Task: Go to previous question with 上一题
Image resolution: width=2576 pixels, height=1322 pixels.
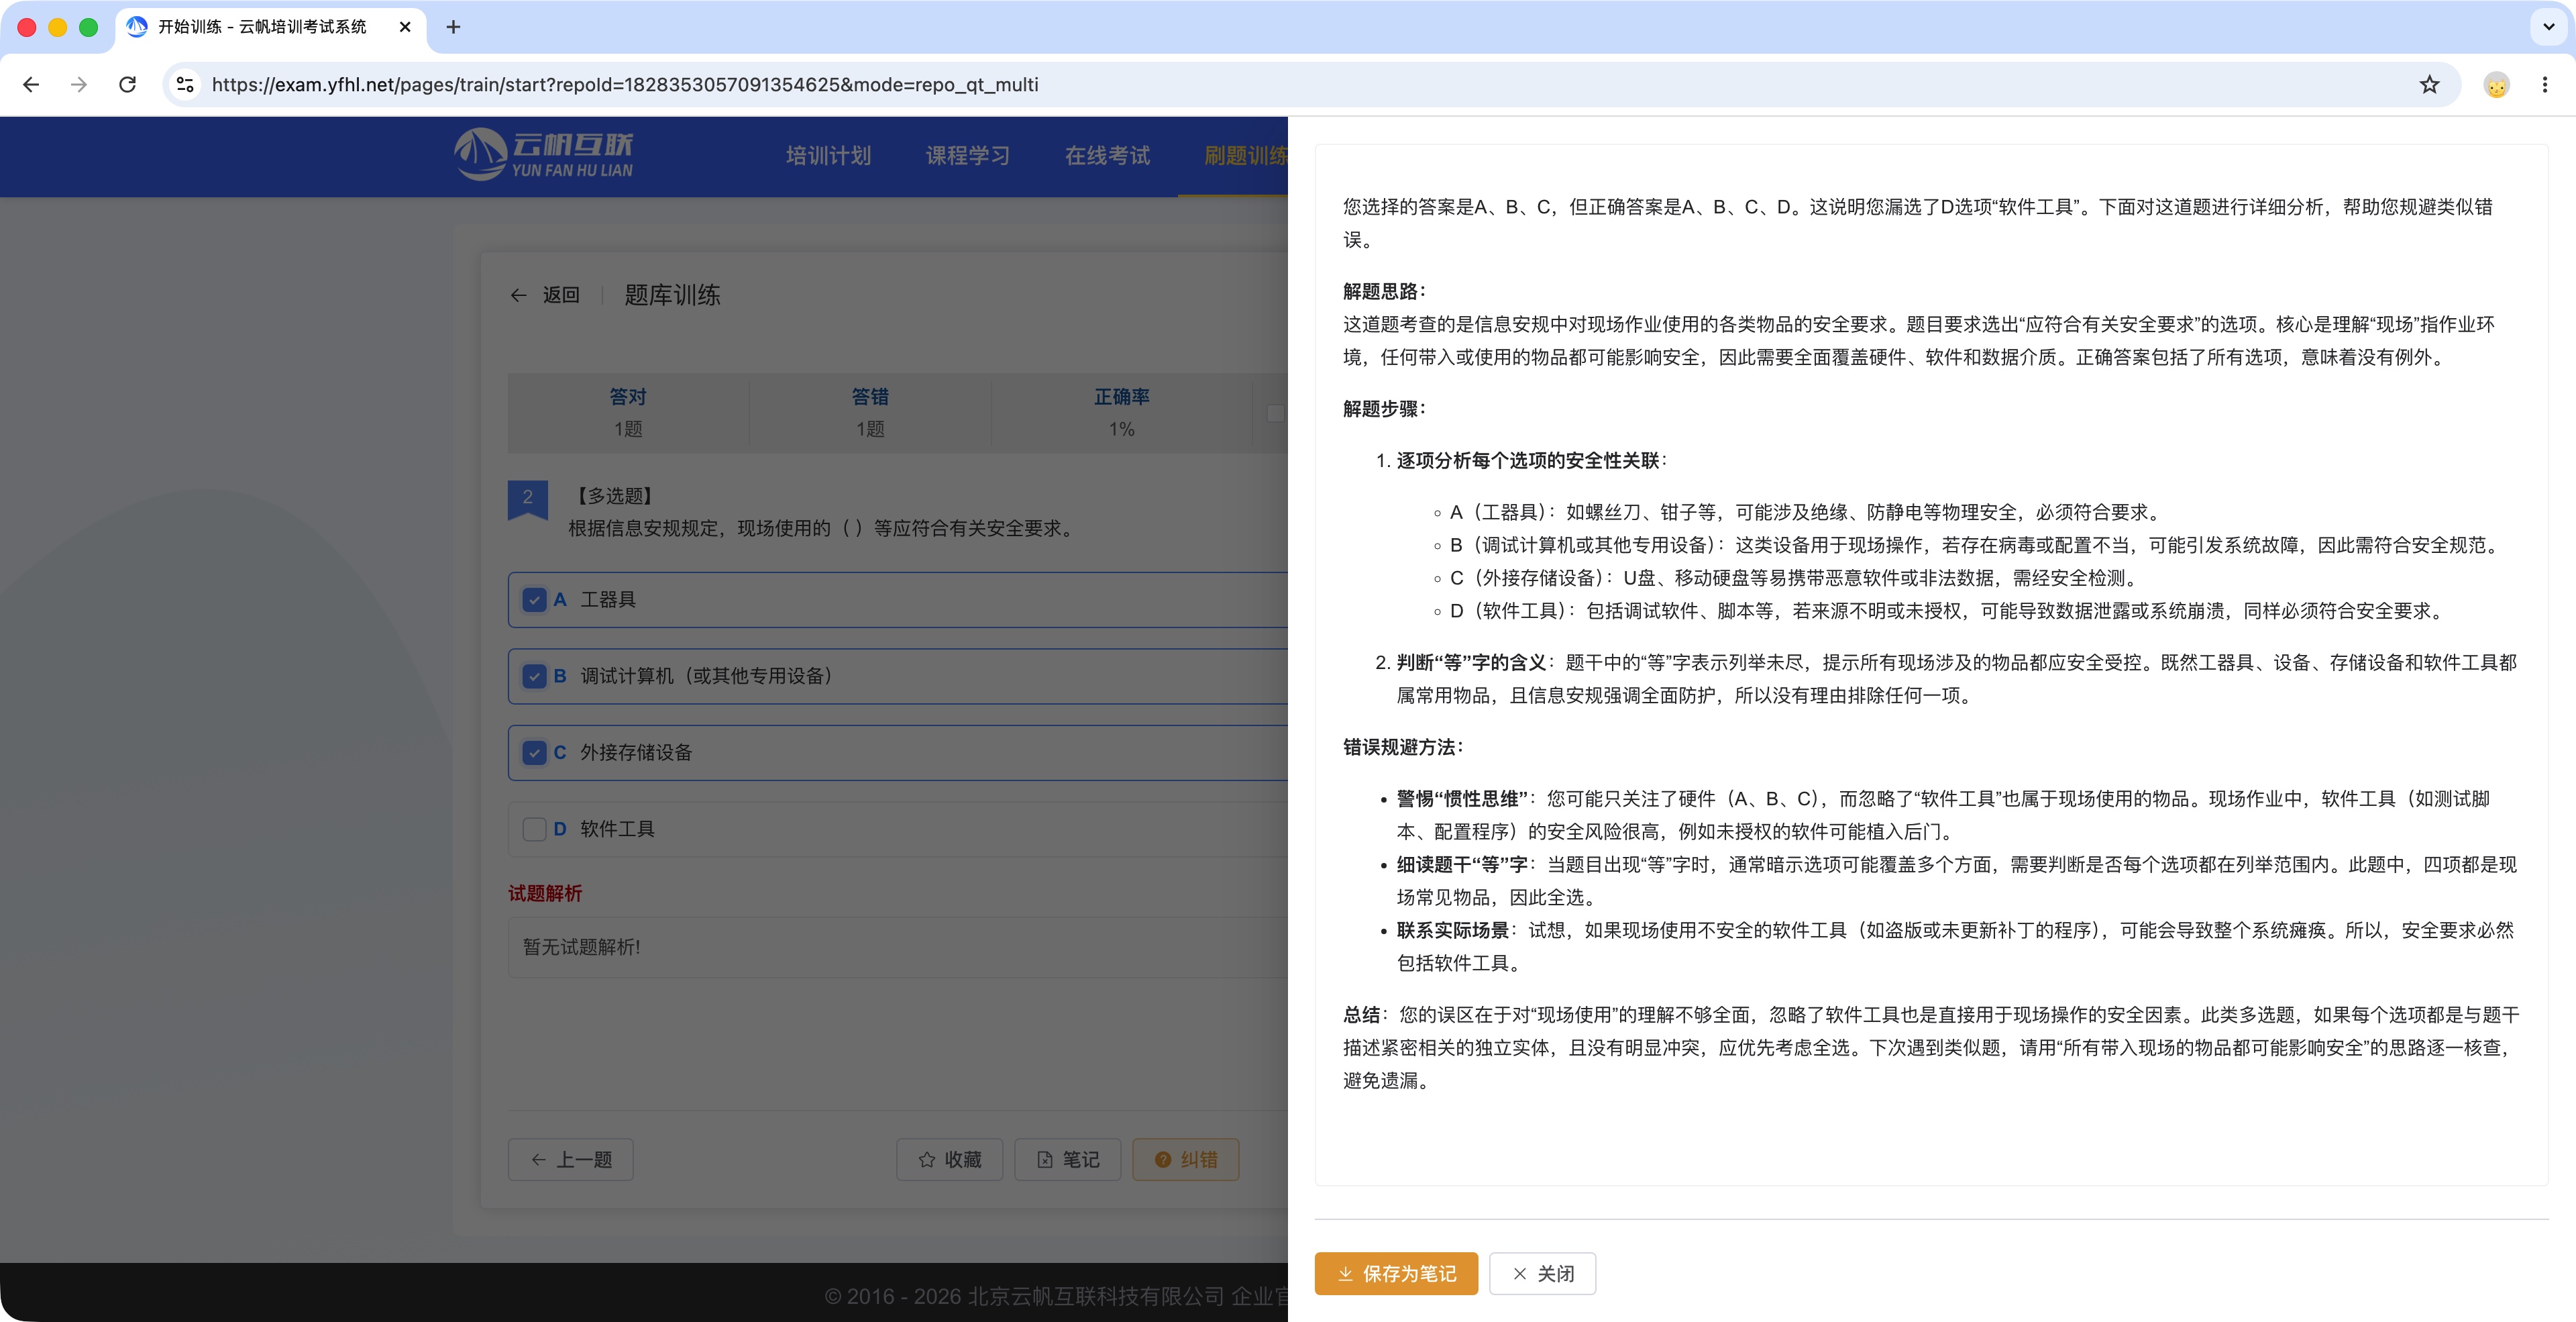Action: (570, 1159)
